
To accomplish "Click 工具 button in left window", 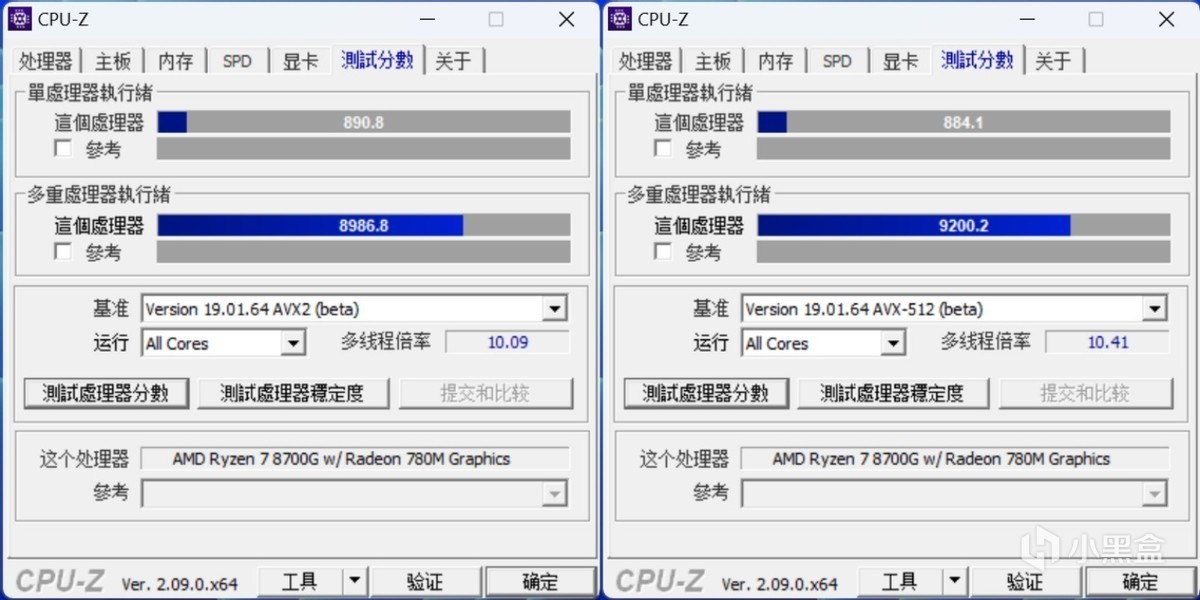I will point(300,581).
